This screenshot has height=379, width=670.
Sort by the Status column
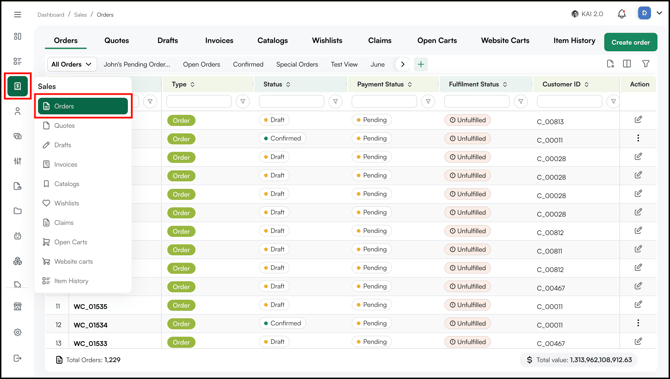pos(288,85)
